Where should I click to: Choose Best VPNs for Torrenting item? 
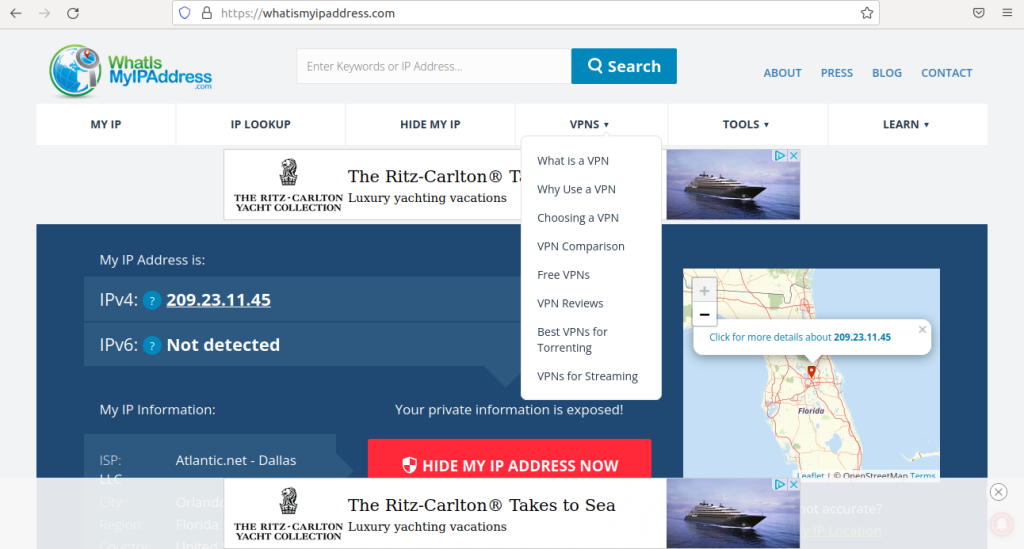pos(572,339)
